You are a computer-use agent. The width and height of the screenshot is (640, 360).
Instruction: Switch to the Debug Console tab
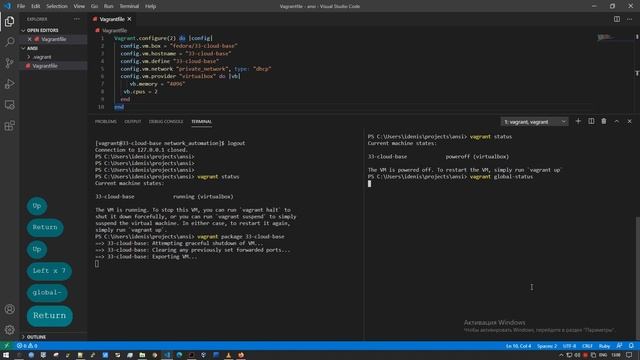pos(166,121)
